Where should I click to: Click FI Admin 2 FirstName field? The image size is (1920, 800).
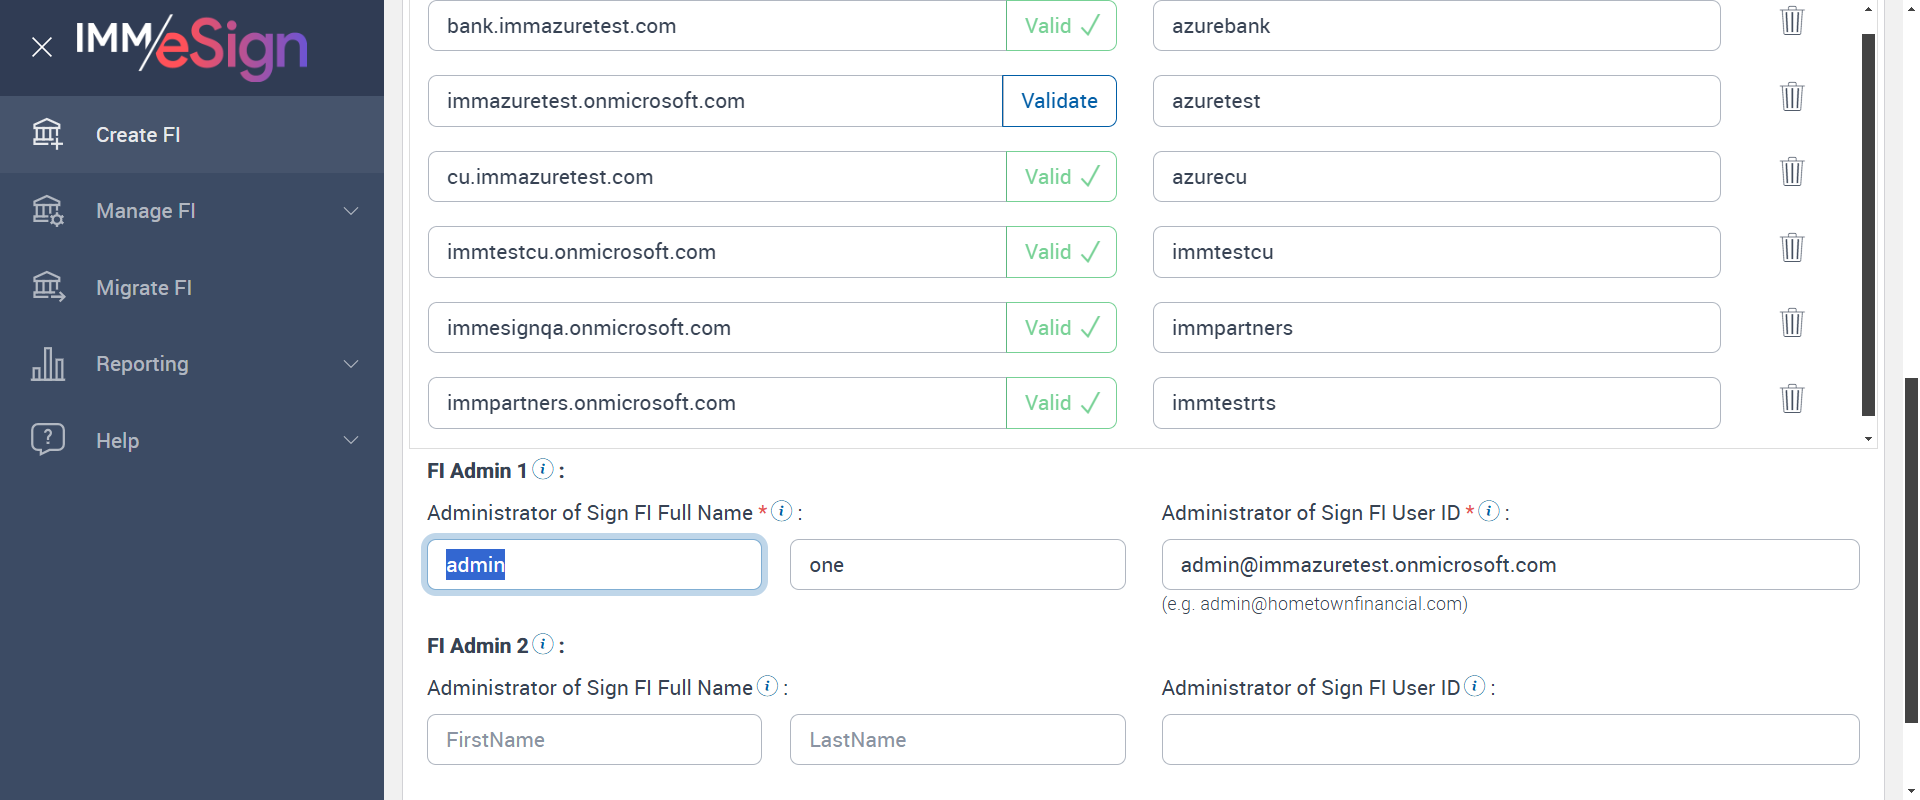coord(594,740)
